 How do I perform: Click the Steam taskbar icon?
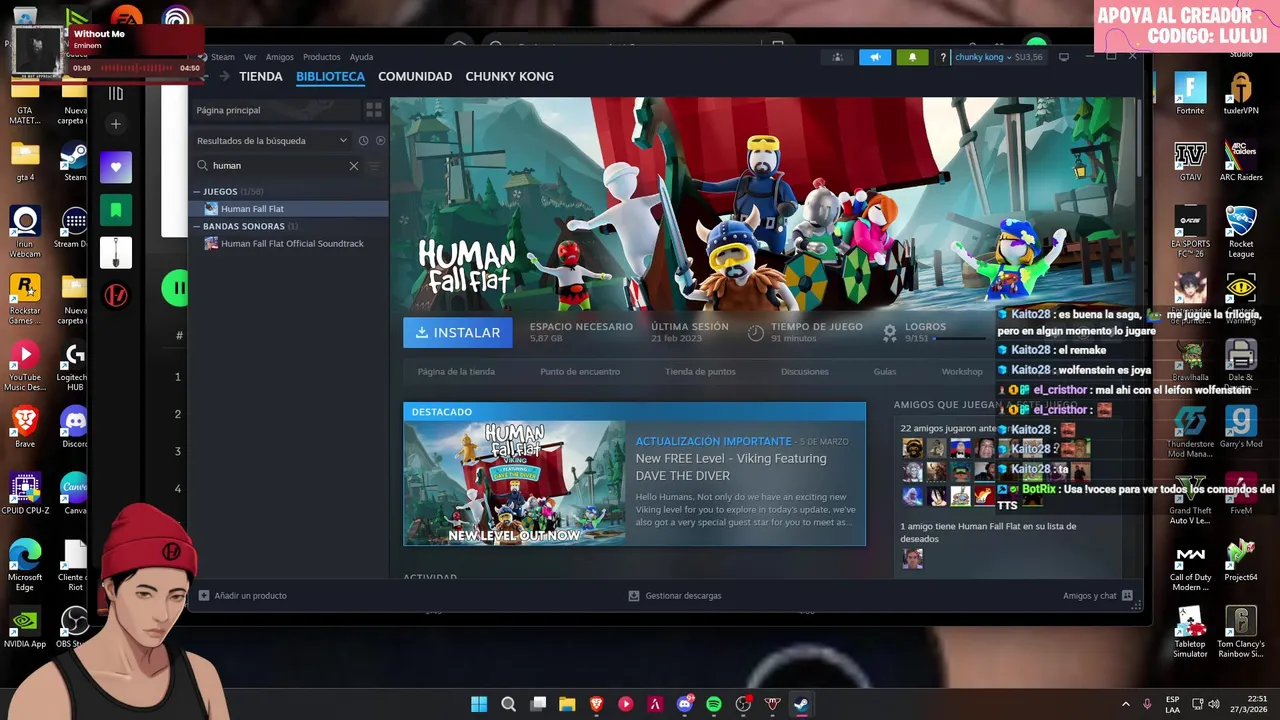(801, 704)
